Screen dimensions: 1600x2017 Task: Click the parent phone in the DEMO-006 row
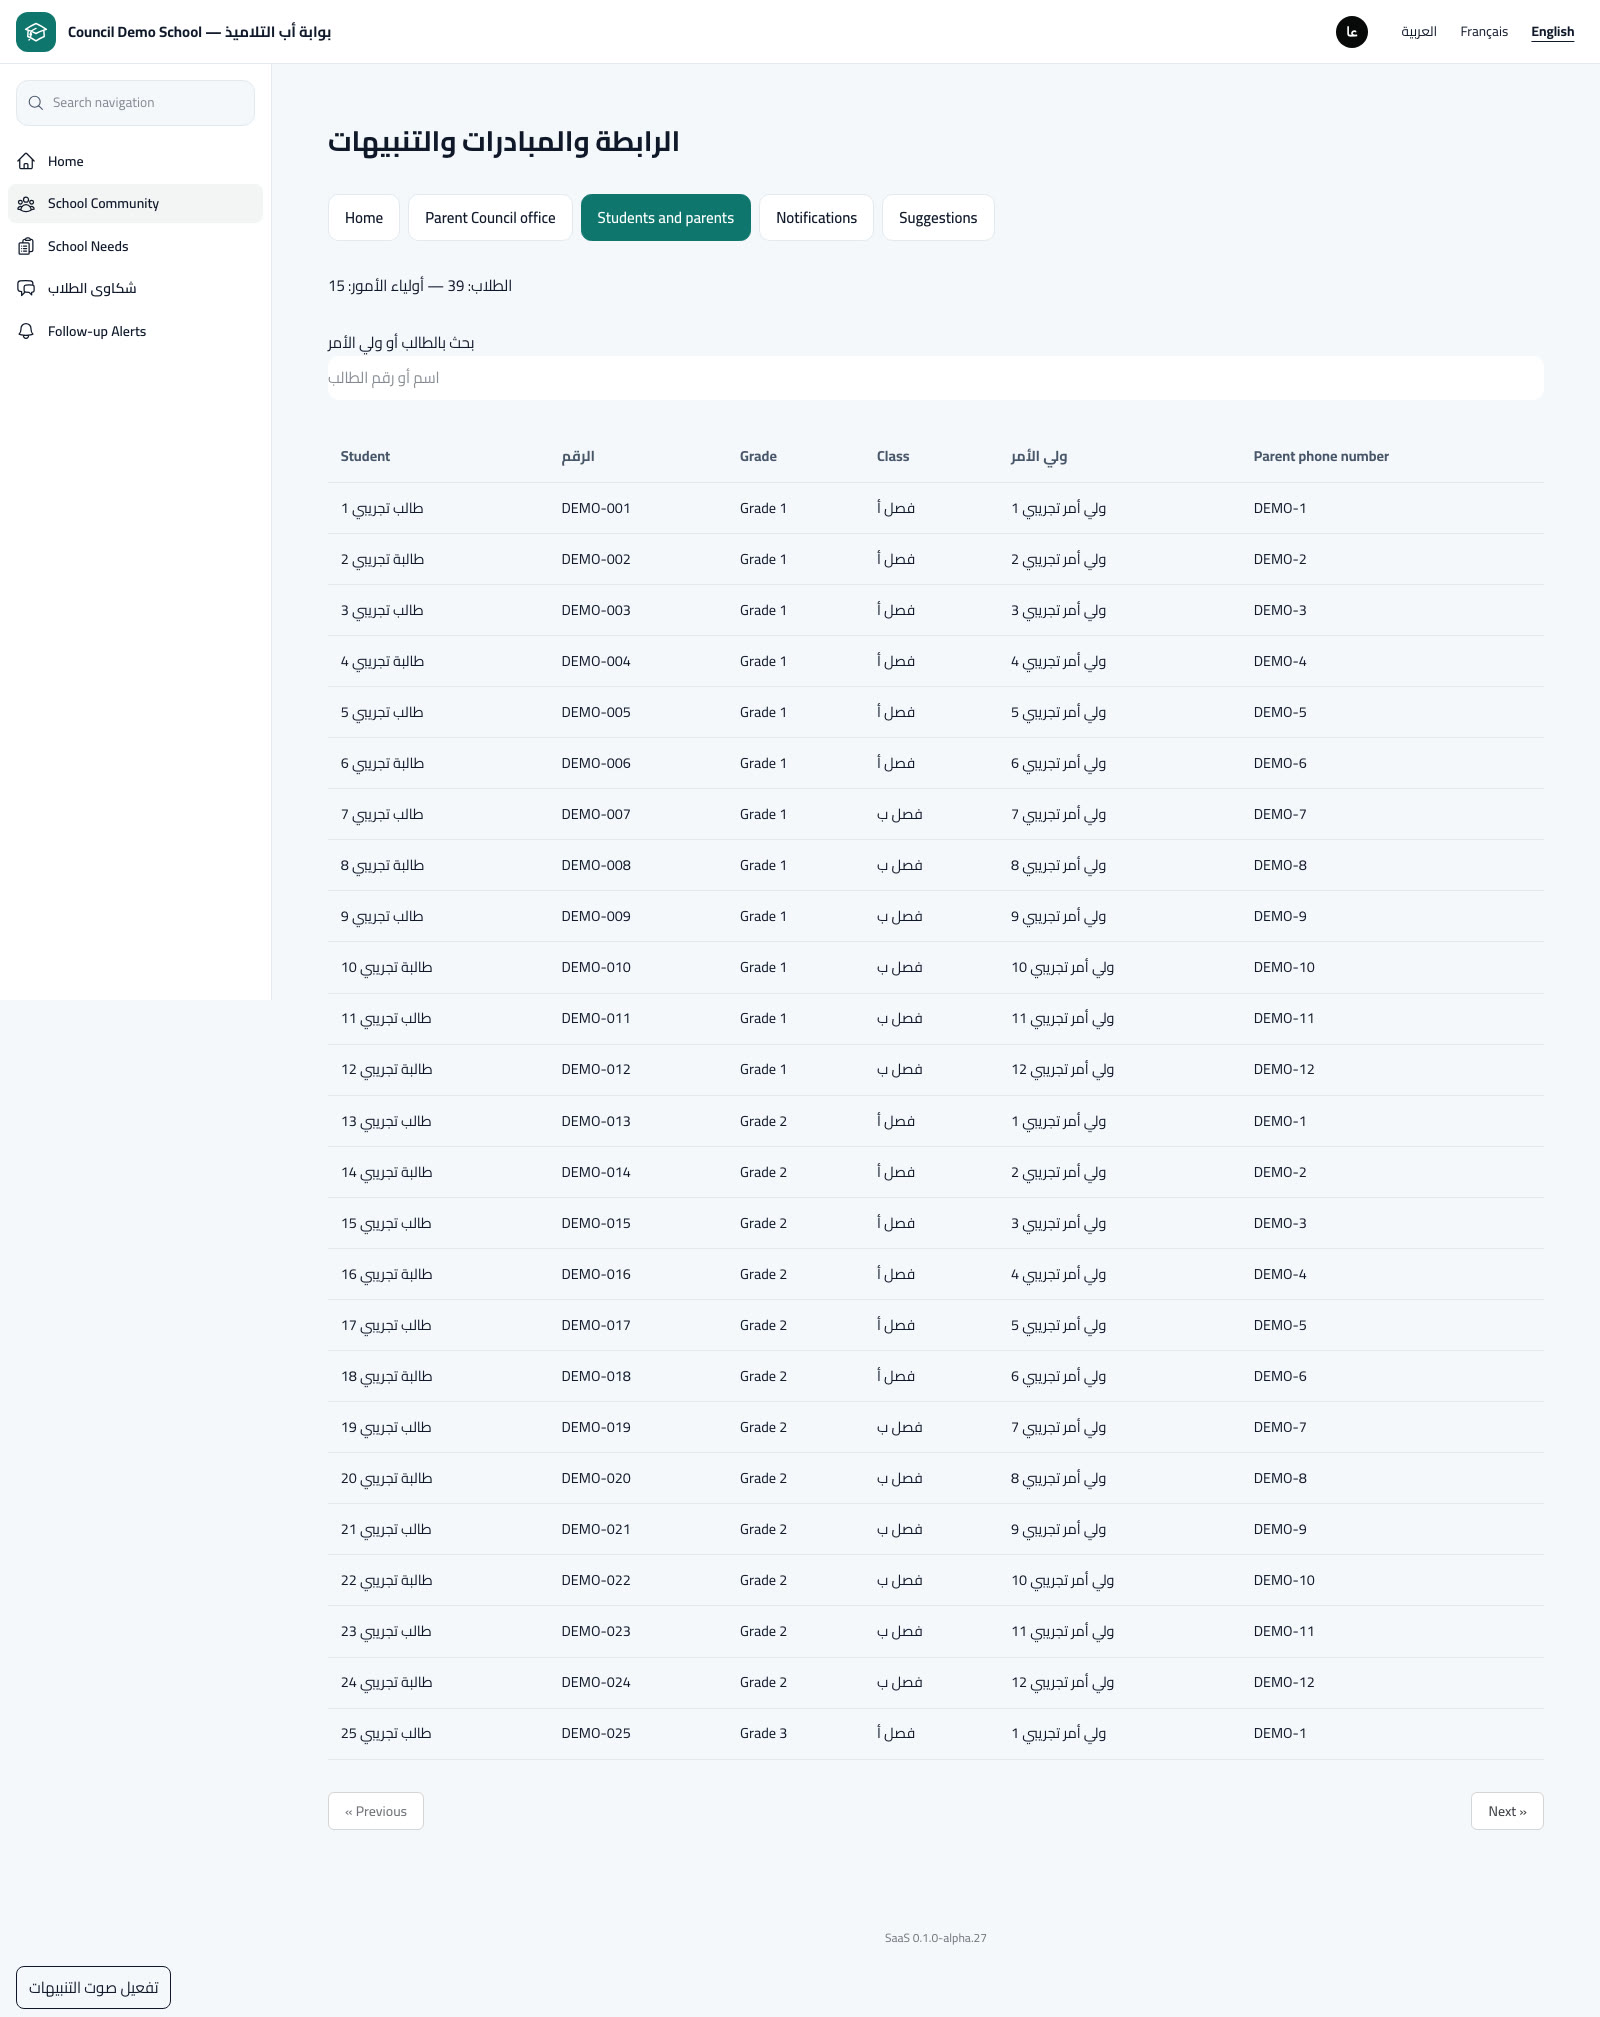click(1280, 763)
